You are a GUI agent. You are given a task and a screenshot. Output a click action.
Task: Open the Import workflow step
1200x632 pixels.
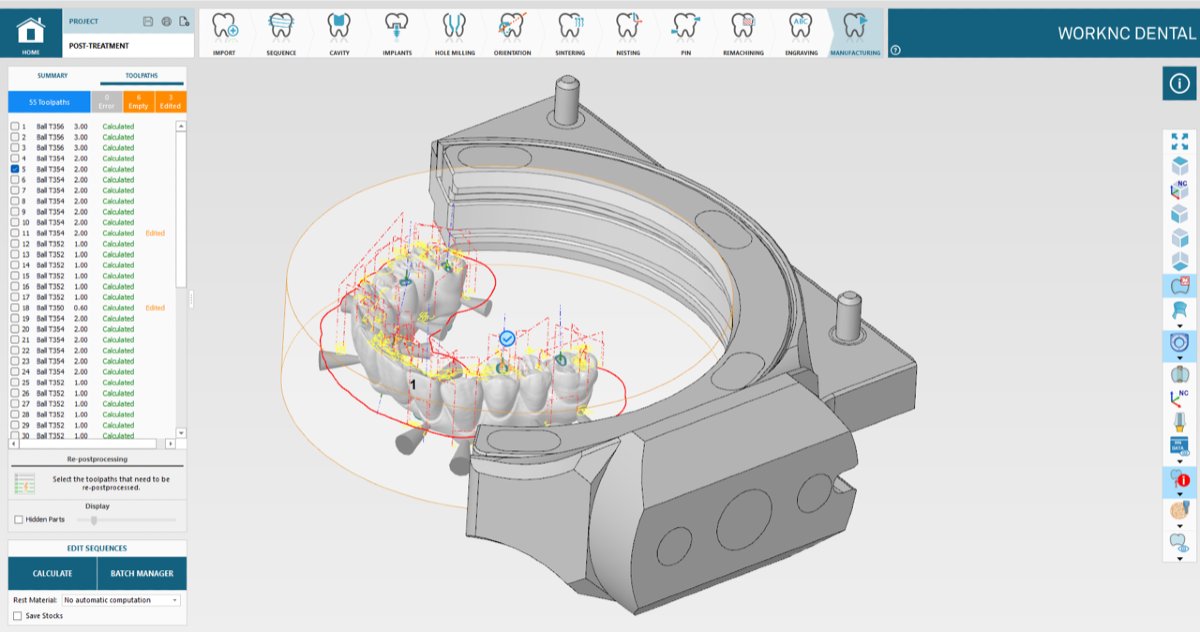tap(225, 33)
